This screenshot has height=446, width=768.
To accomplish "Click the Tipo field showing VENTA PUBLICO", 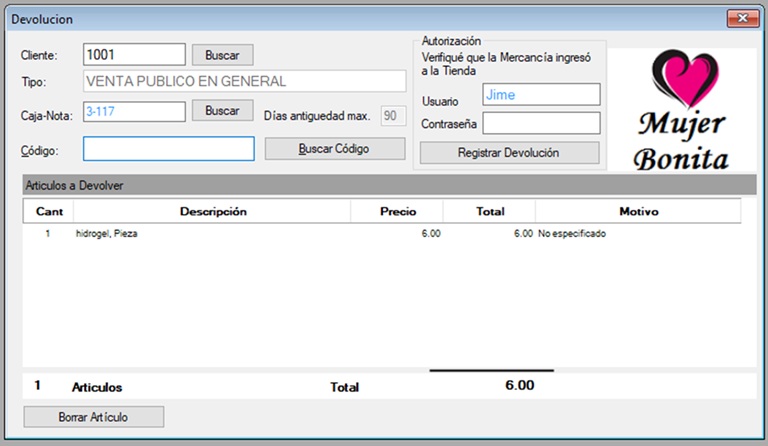I will (x=244, y=82).
